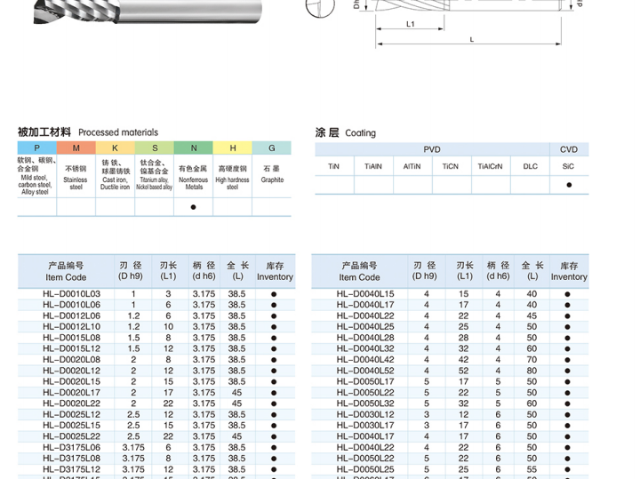Select the green N material swatch
Viewport: 640px width, 479px height.
point(193,148)
